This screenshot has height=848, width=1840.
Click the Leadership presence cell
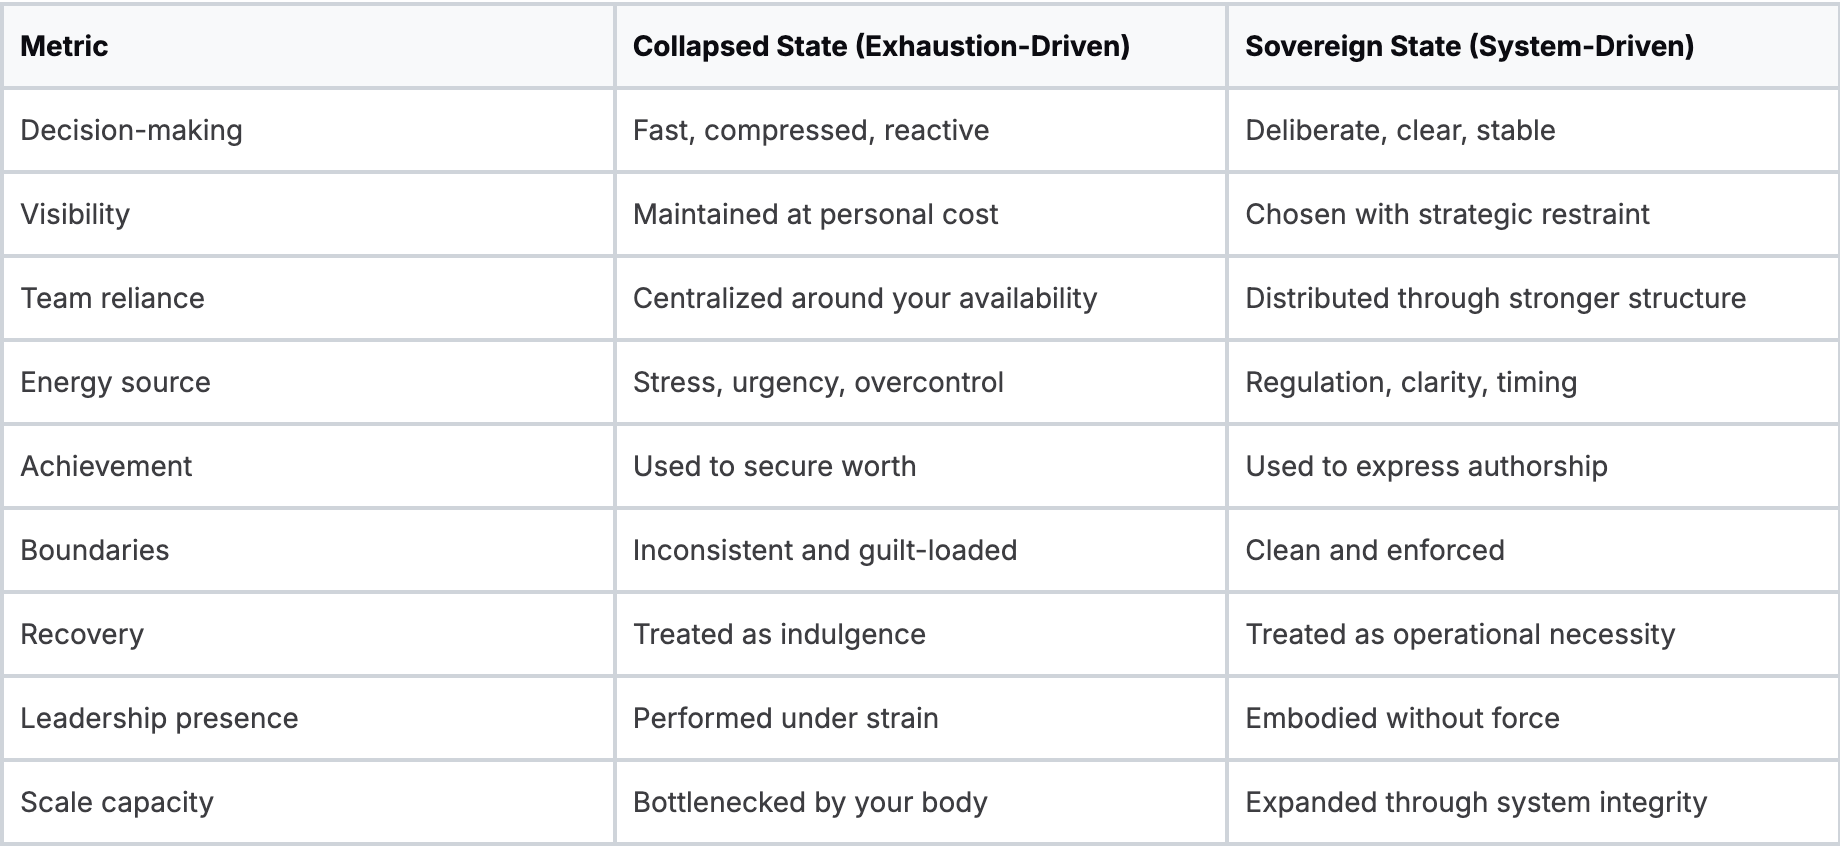159,718
